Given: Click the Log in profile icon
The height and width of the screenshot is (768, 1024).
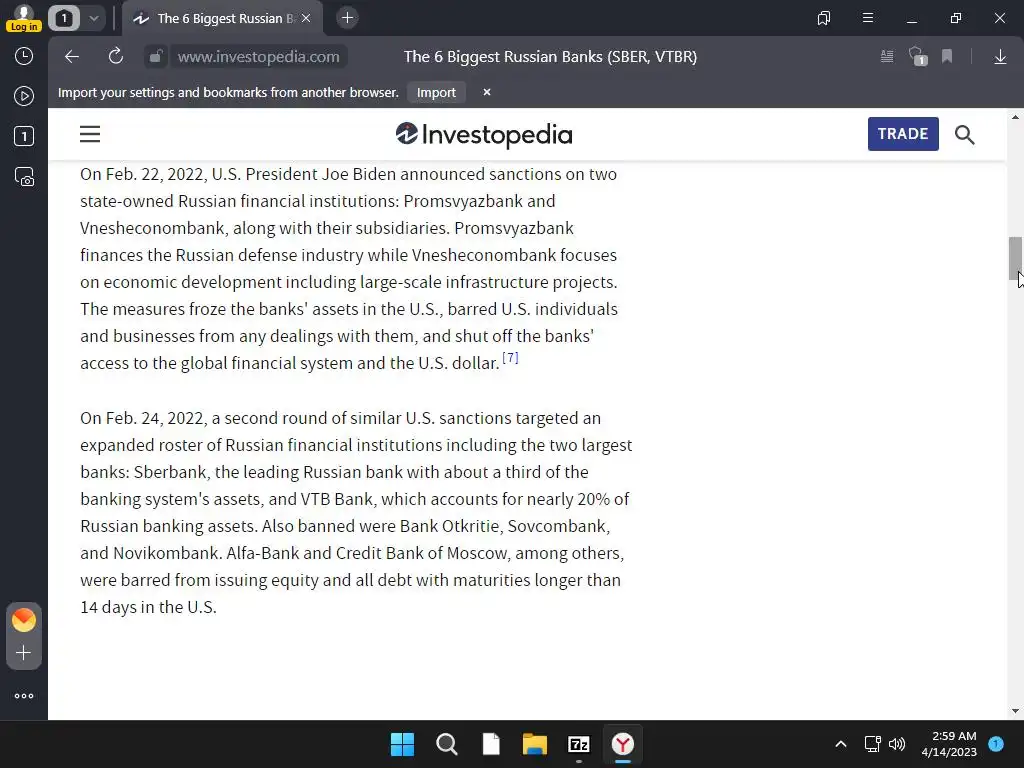Looking at the screenshot, I should pos(24,18).
